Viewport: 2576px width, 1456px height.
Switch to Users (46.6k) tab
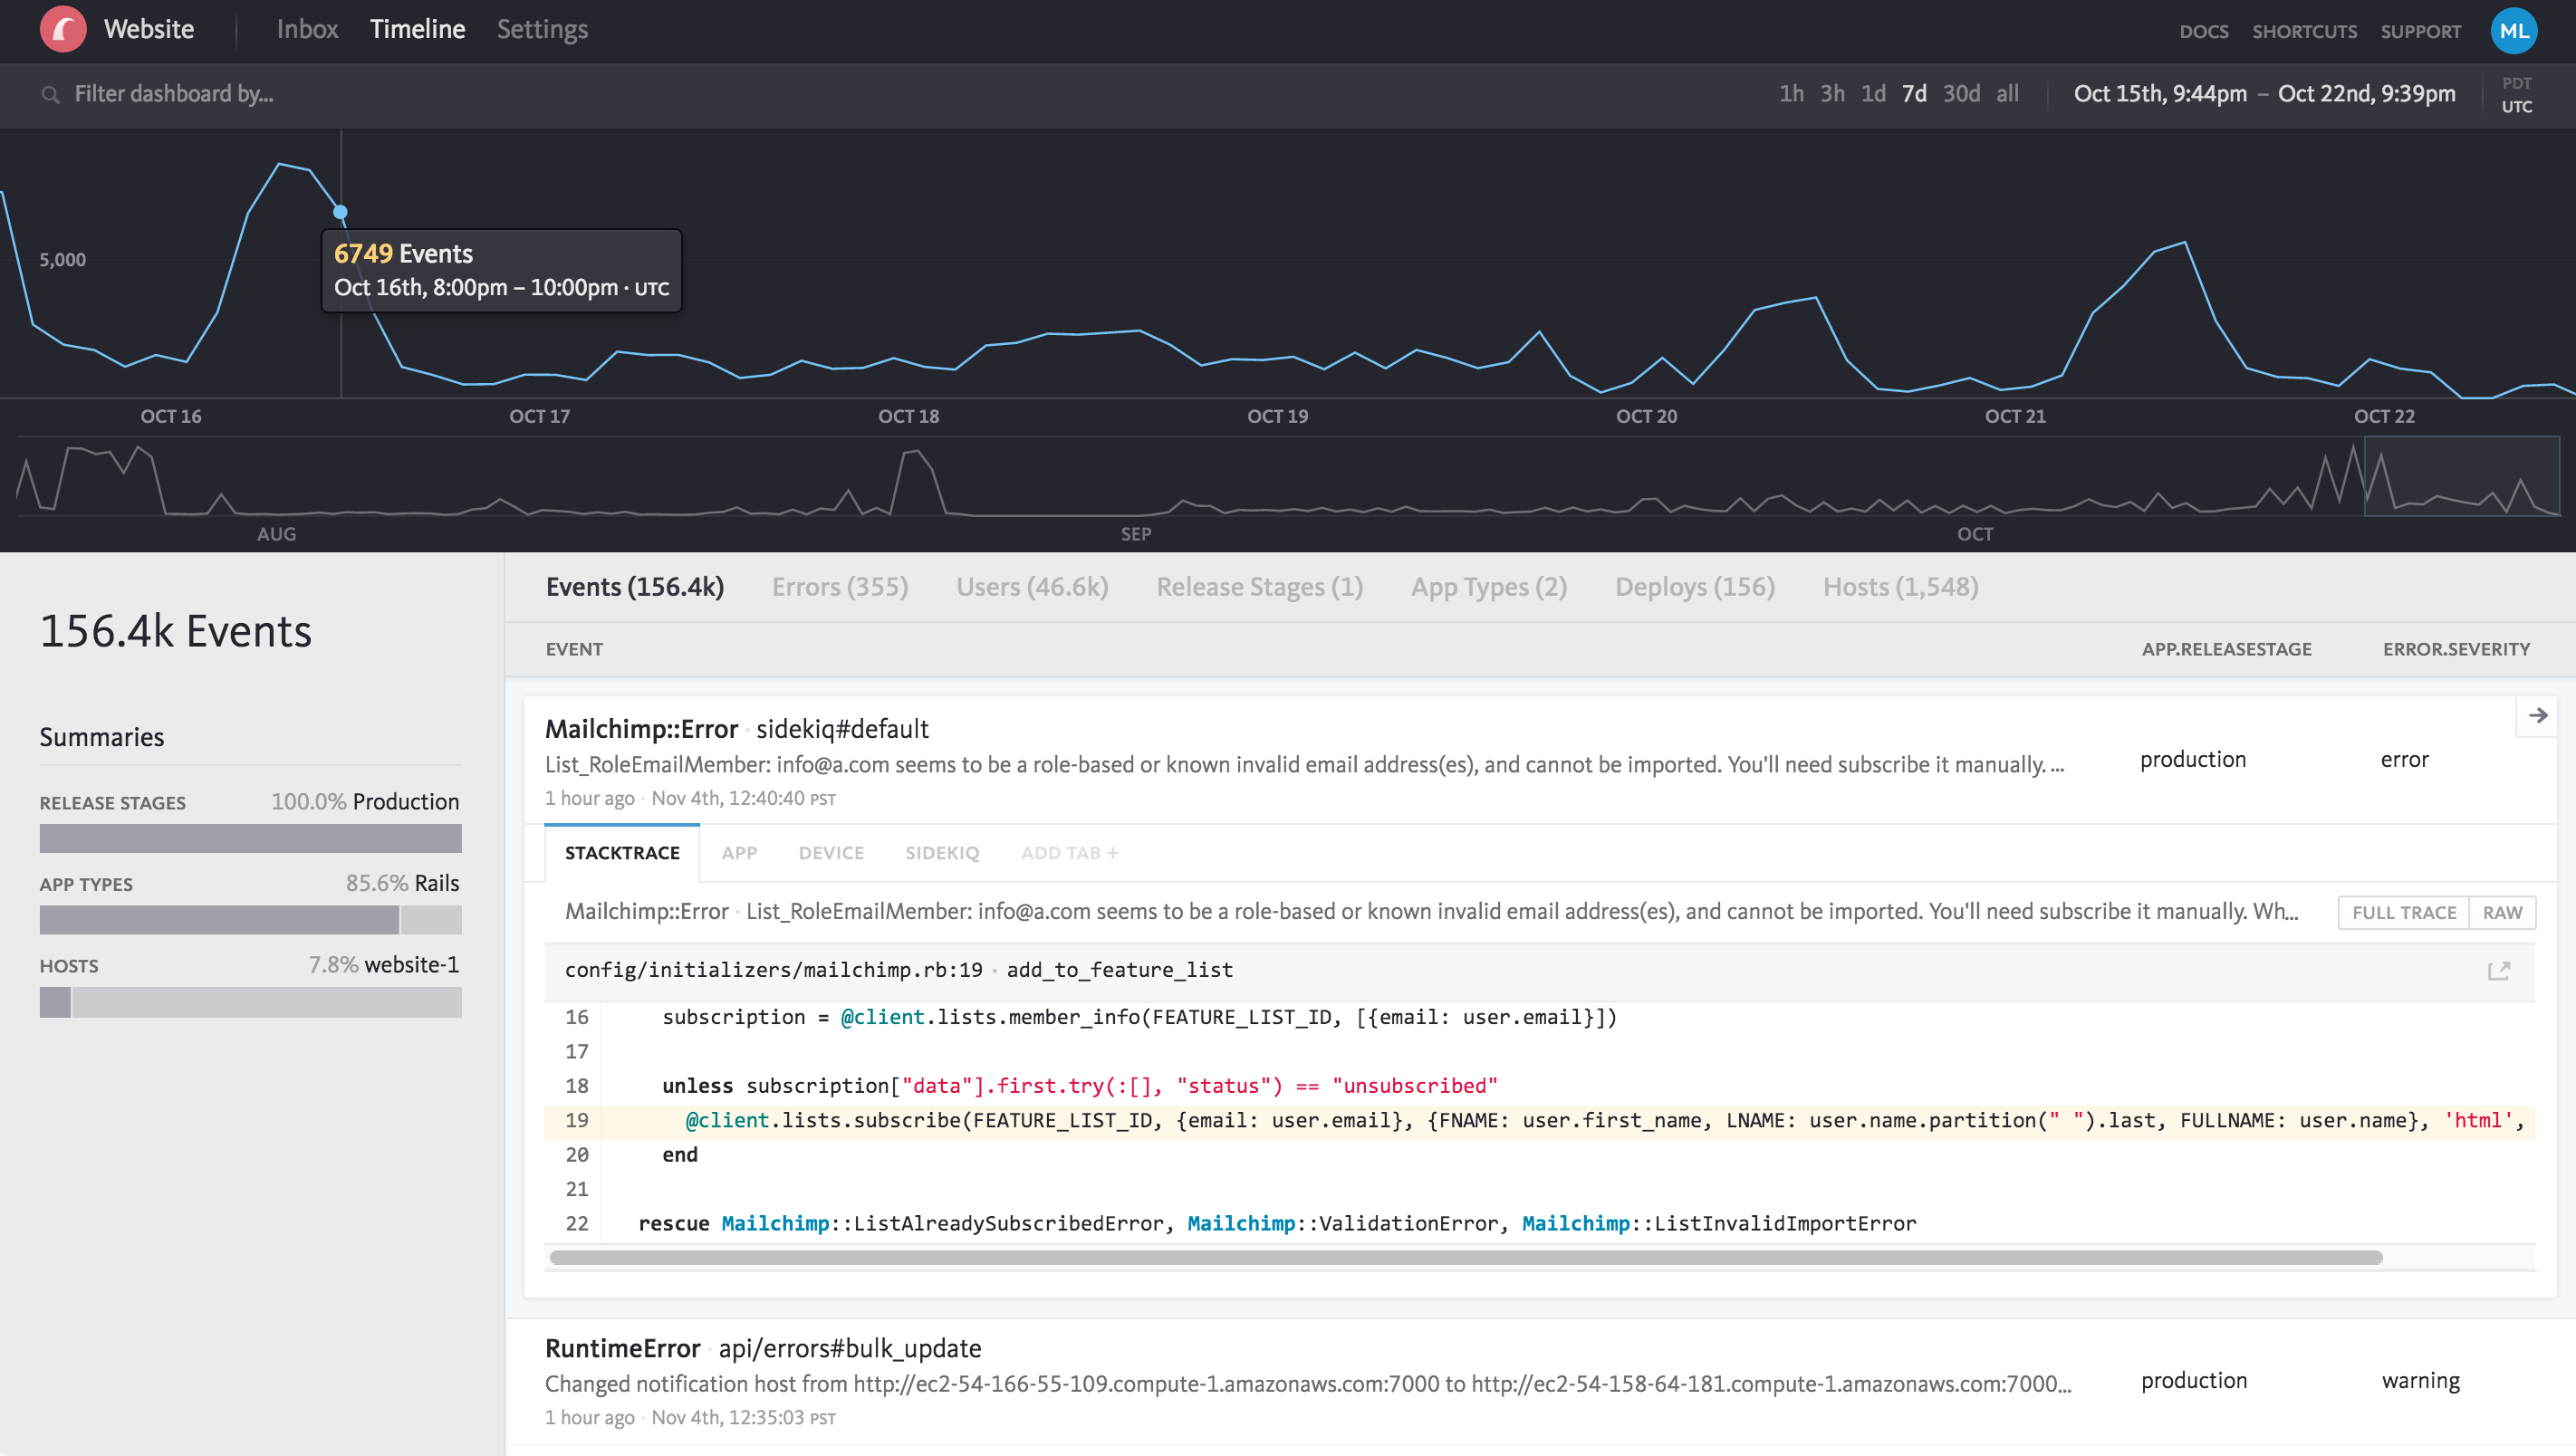tap(1032, 587)
